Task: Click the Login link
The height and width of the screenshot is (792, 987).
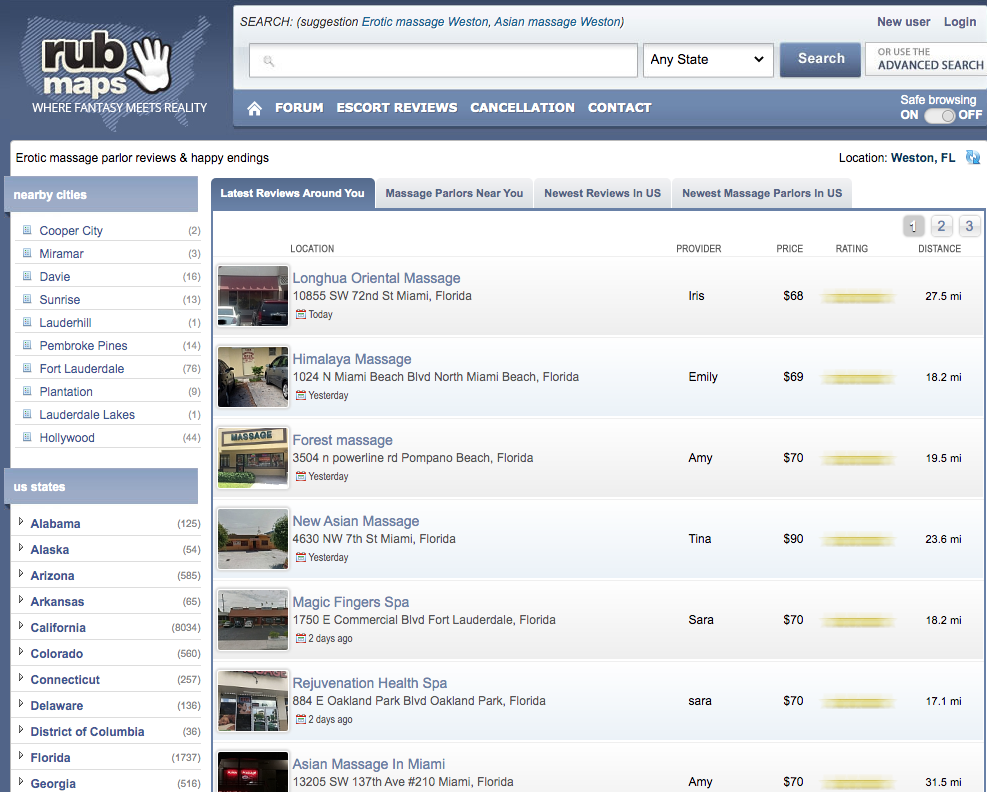Action: (959, 22)
